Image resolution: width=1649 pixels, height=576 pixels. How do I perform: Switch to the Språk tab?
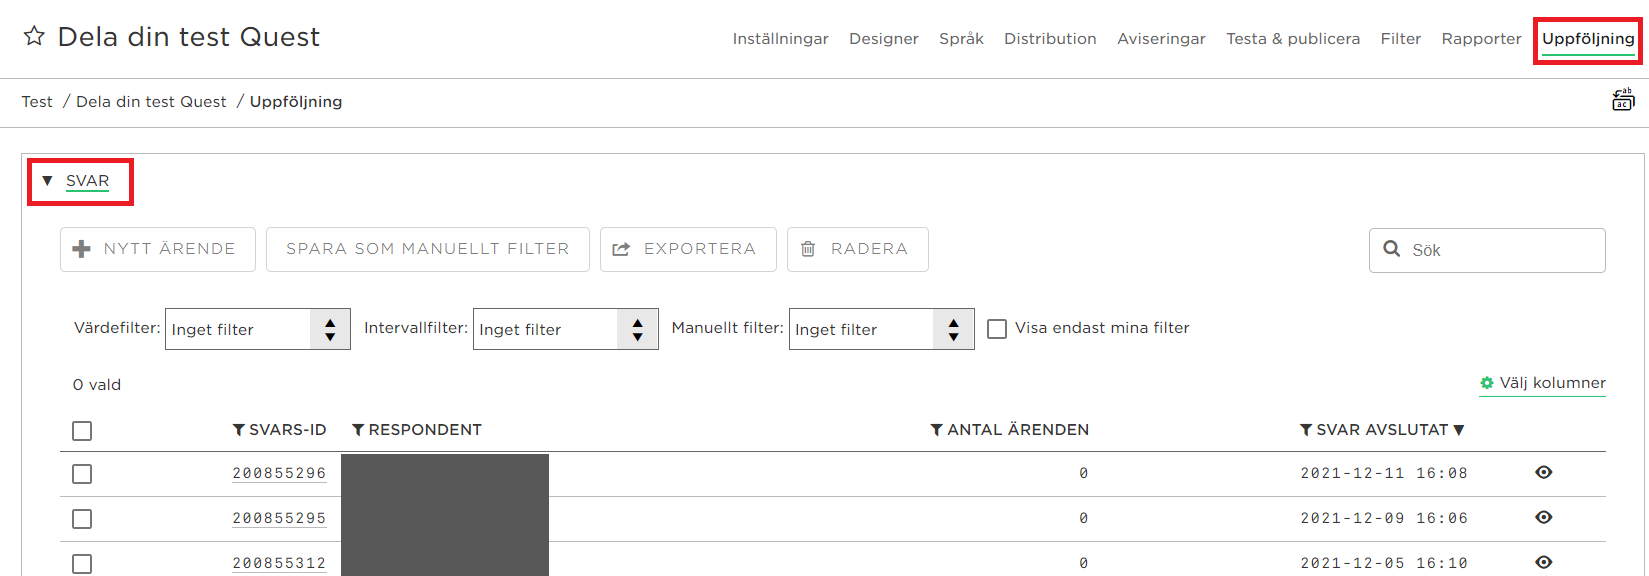coord(961,39)
